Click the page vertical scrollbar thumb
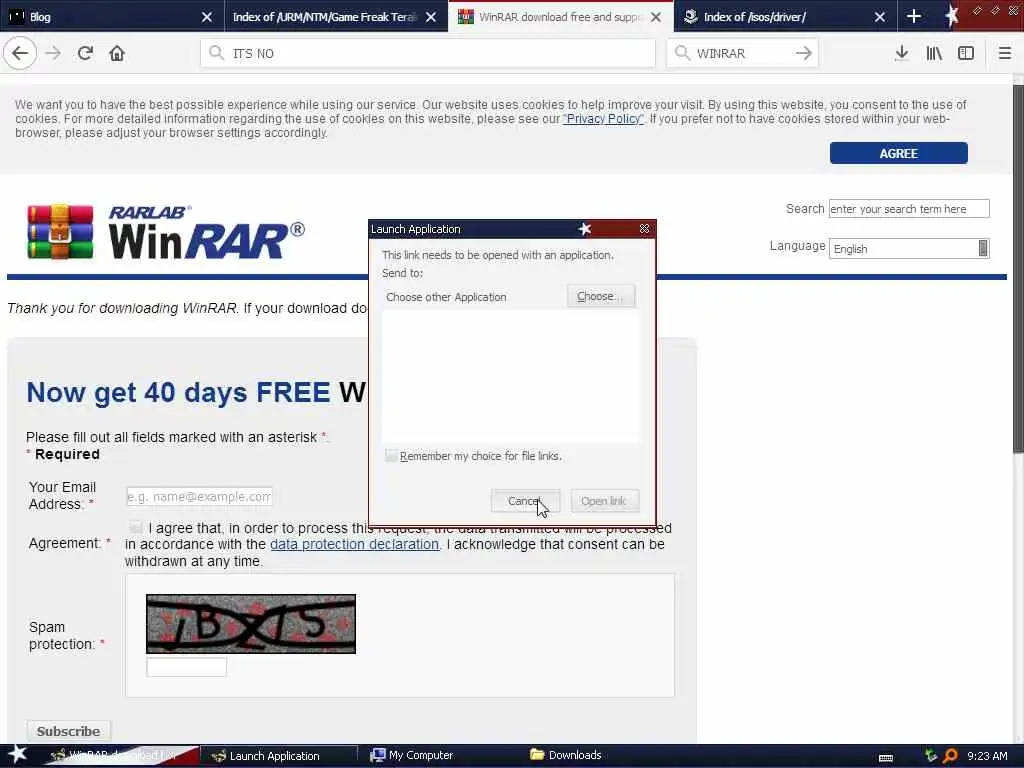Viewport: 1024px width, 768px height. pyautogui.click(x=1018, y=268)
